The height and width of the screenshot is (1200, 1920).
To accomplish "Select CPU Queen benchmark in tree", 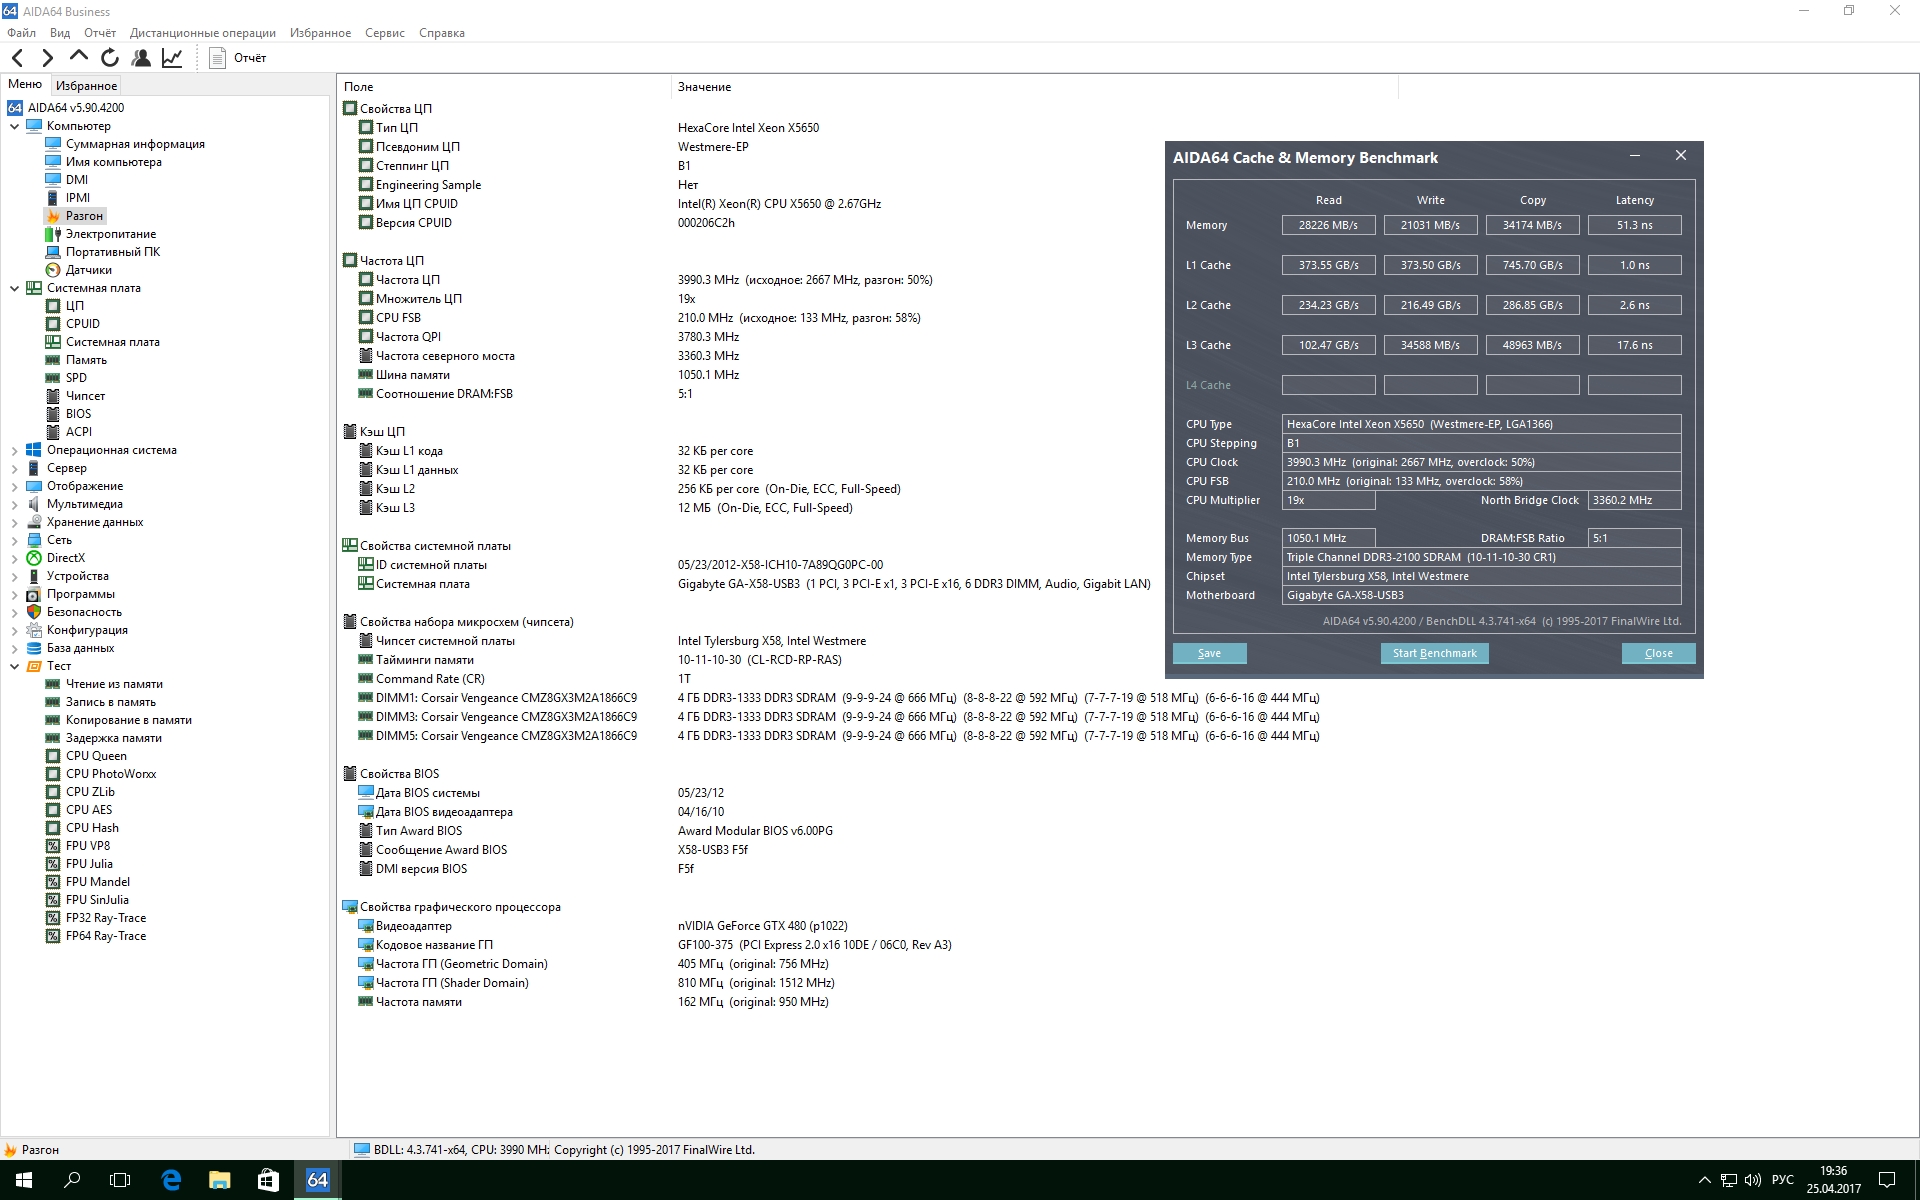I will (x=96, y=756).
